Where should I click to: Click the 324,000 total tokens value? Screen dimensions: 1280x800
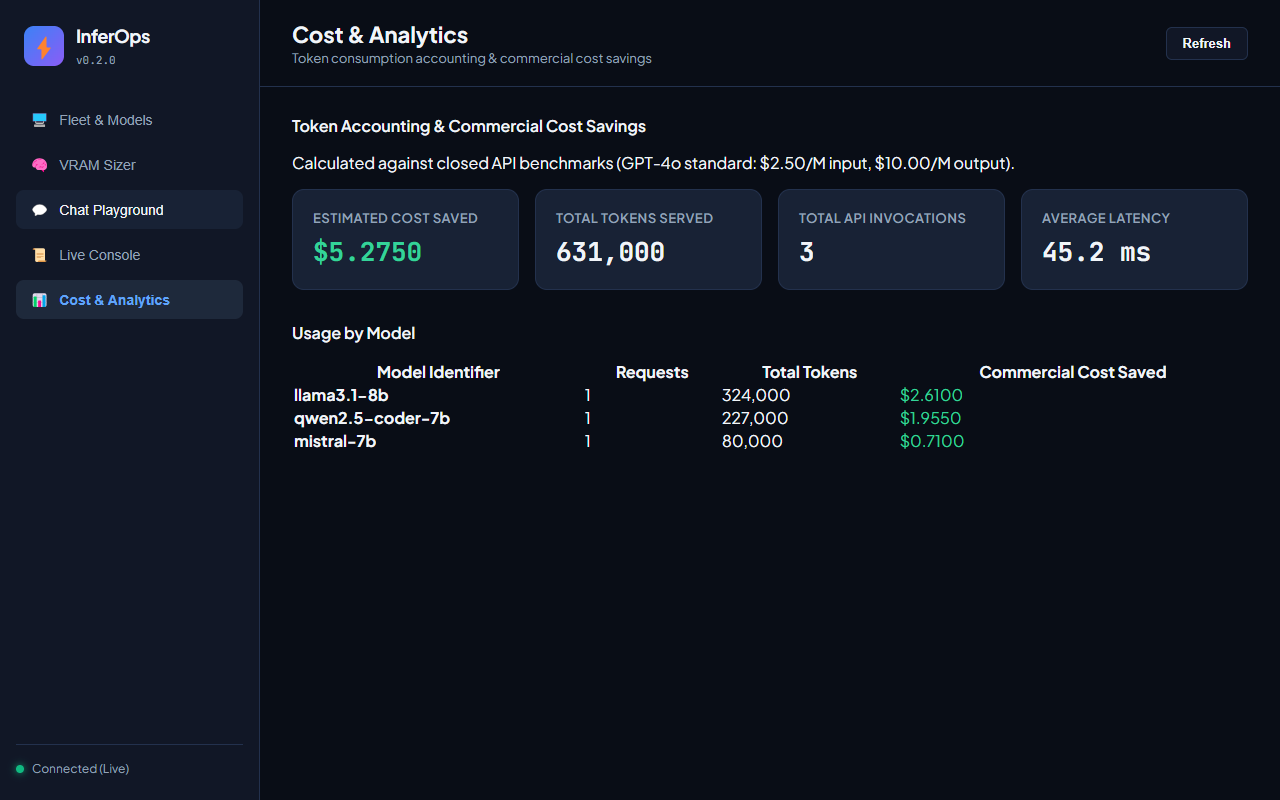point(756,395)
